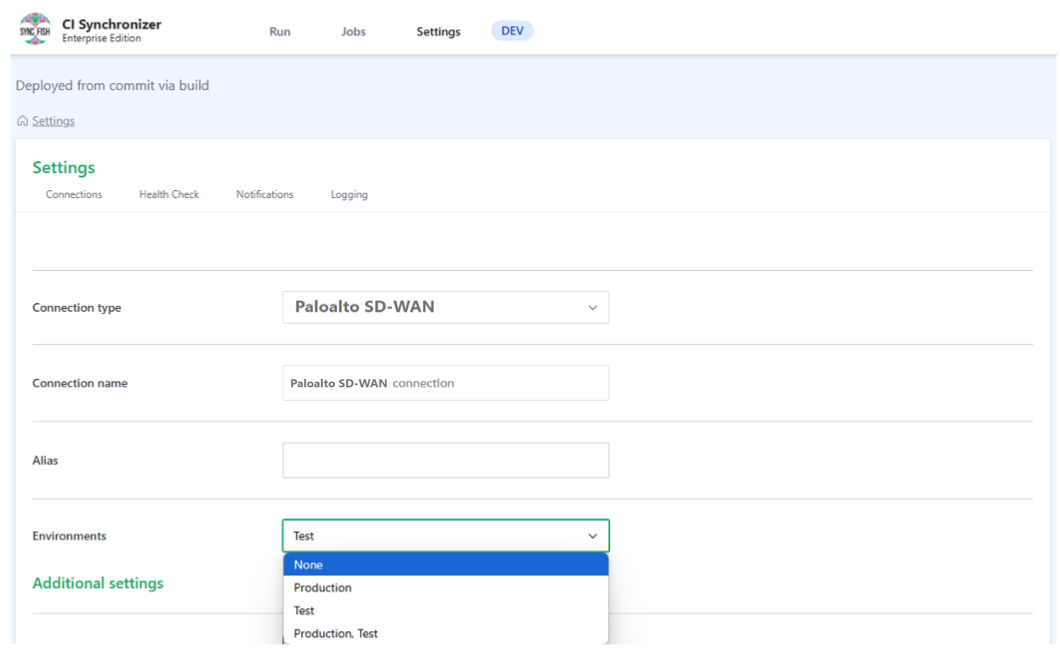Open the Run menu item

tap(280, 31)
